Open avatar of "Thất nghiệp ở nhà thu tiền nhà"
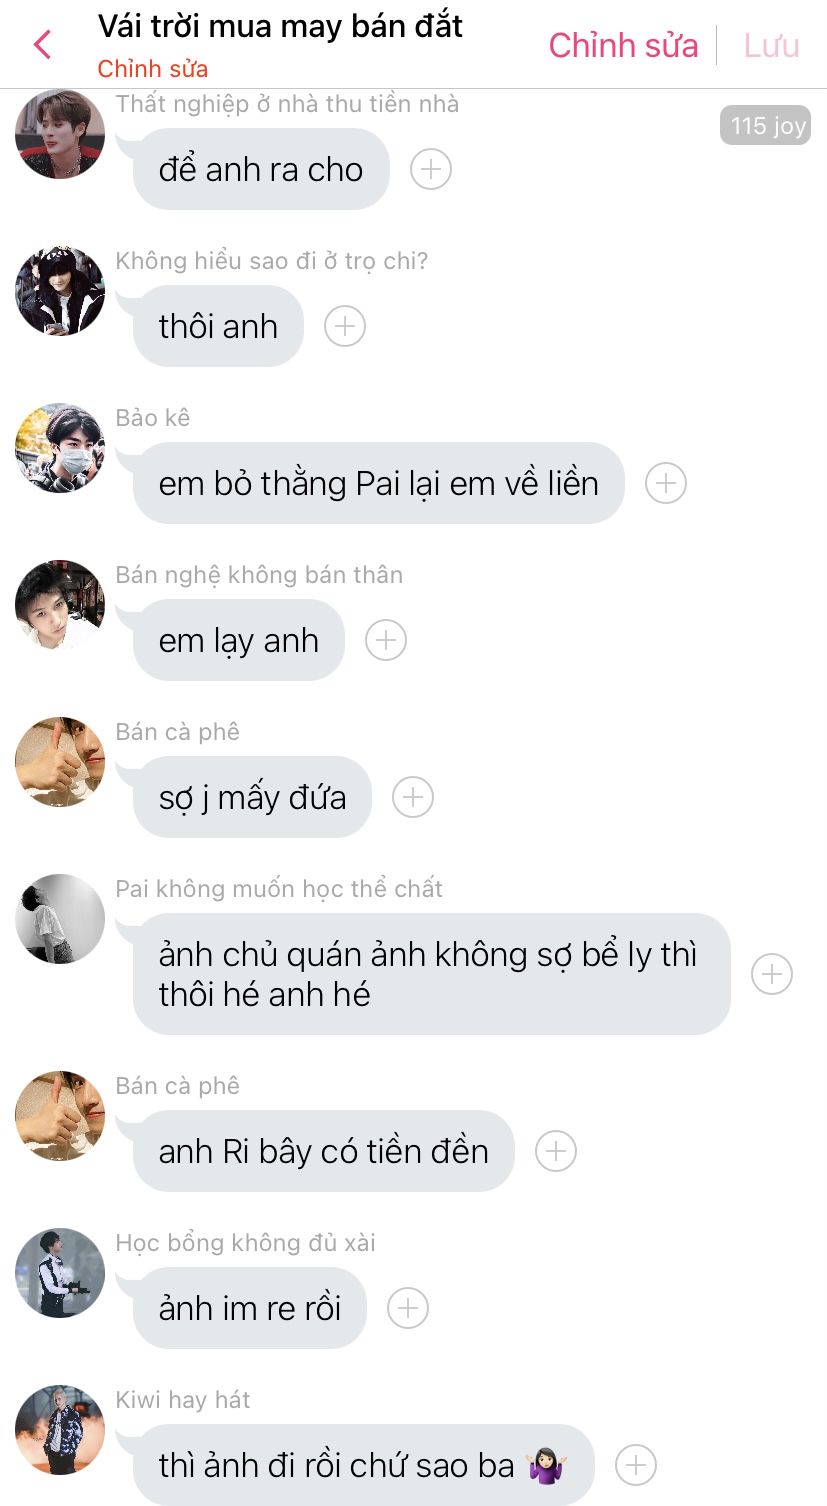This screenshot has width=827, height=1506. 60,134
